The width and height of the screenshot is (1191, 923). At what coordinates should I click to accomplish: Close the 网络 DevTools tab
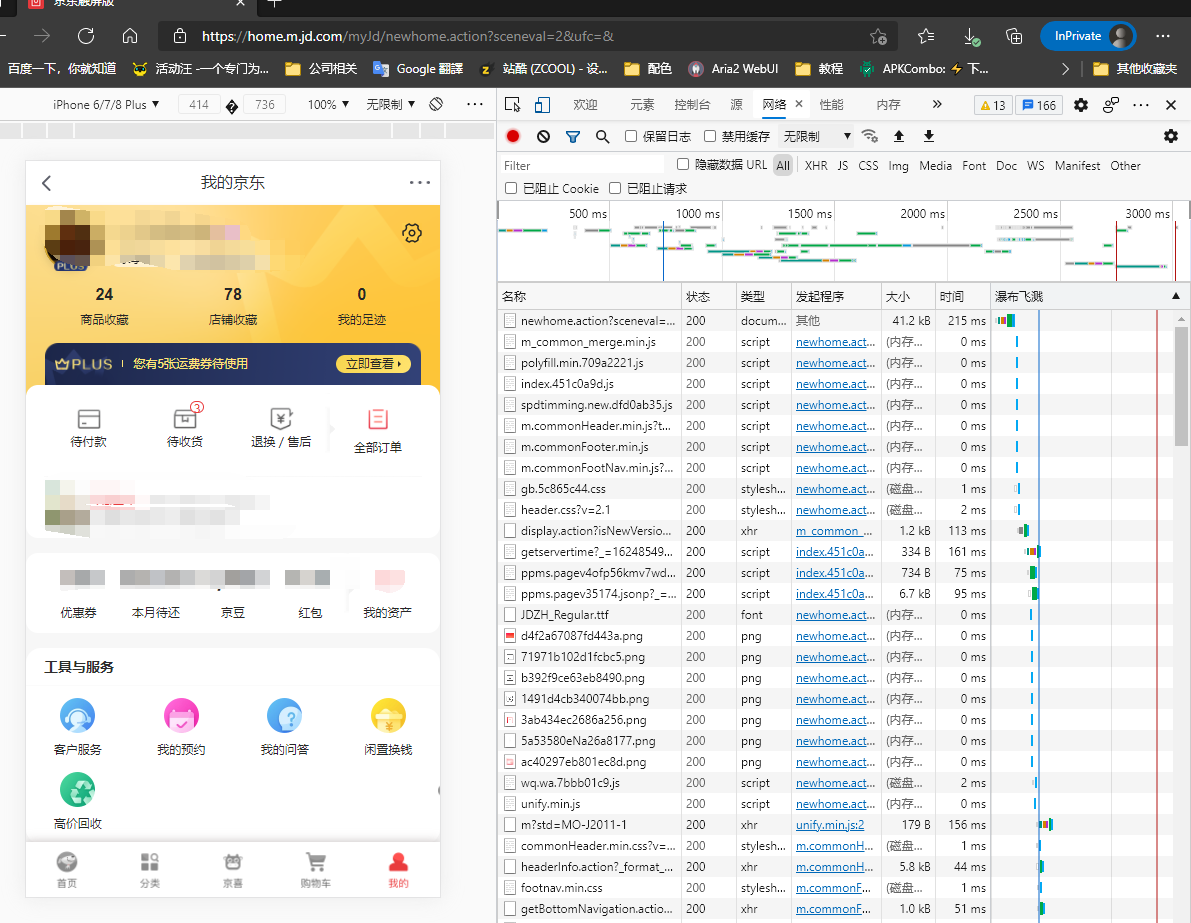[x=799, y=104]
